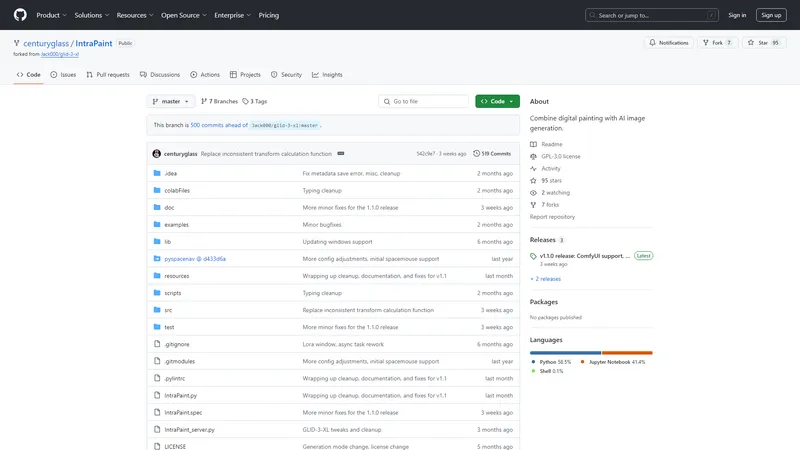The width and height of the screenshot is (800, 450).
Task: Show the + 2 releases link
Action: click(x=545, y=279)
